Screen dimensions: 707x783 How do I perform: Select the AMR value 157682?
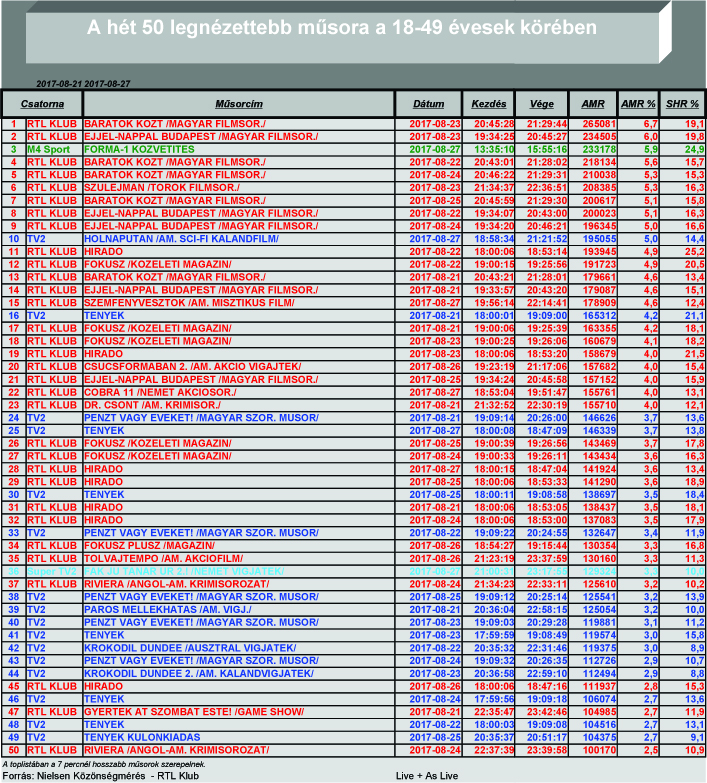tap(599, 367)
